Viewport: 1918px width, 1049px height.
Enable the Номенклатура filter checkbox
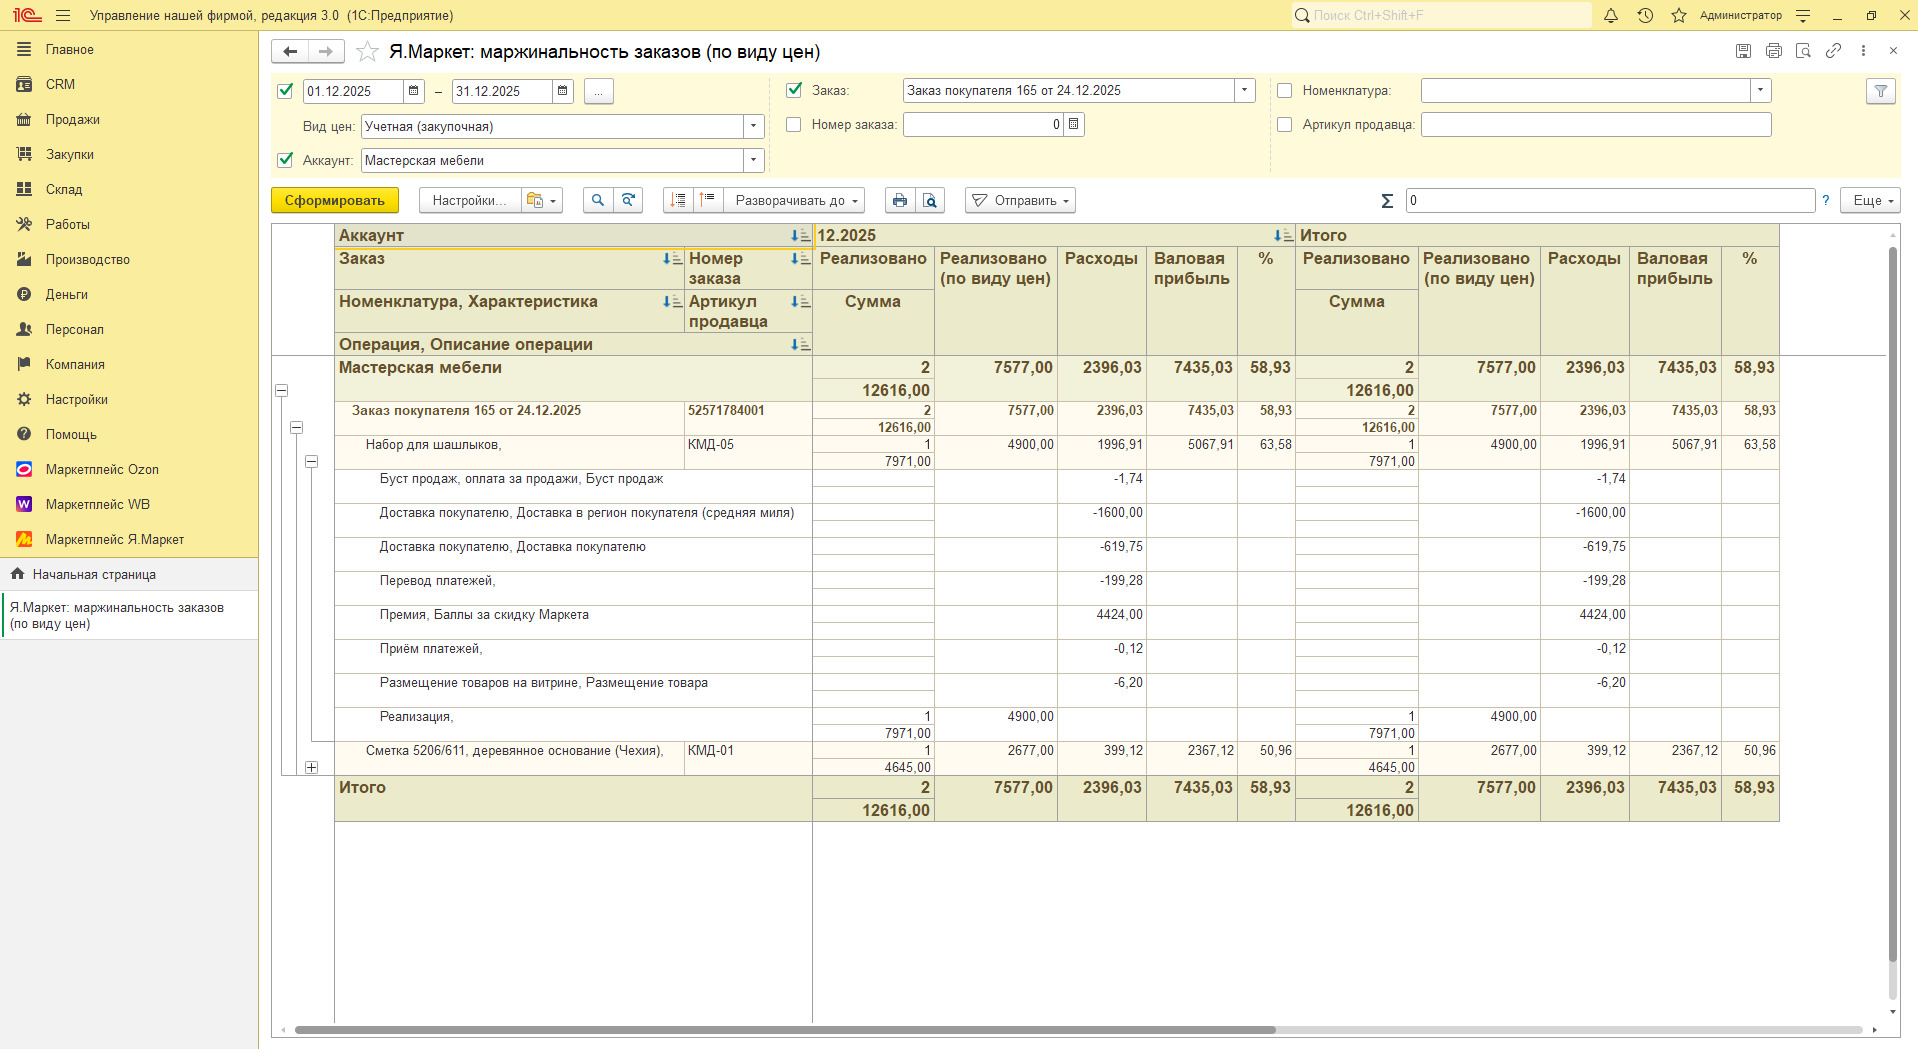1285,91
